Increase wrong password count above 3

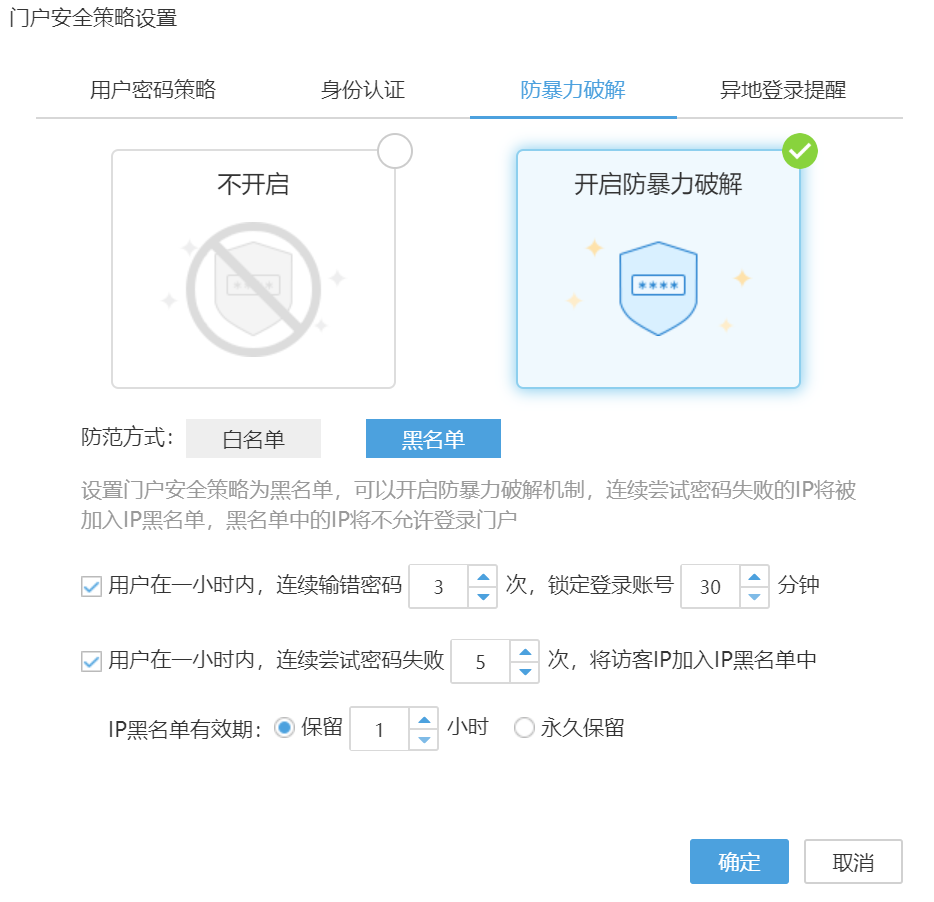coord(483,576)
